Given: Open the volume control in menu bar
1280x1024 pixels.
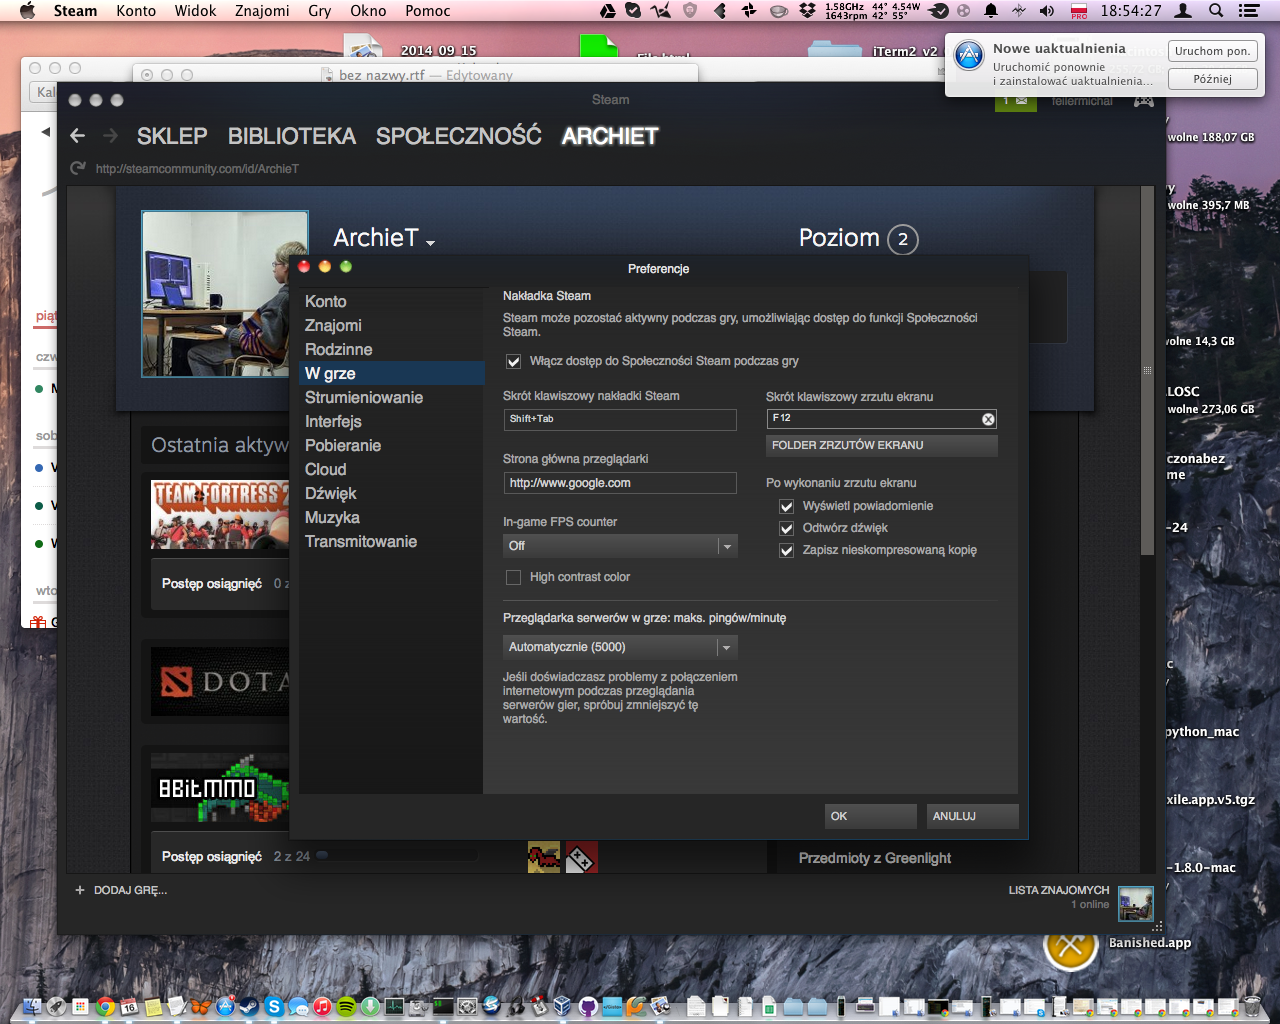Looking at the screenshot, I should coord(1047,11).
